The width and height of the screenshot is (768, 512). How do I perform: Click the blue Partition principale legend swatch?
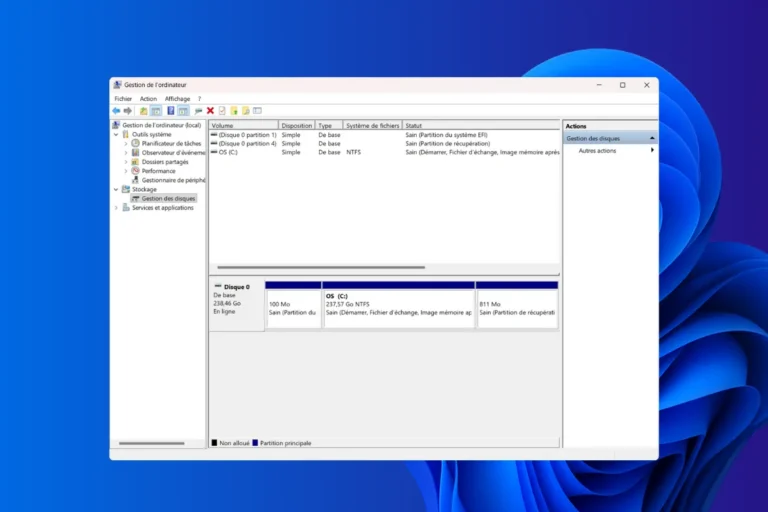coord(255,443)
